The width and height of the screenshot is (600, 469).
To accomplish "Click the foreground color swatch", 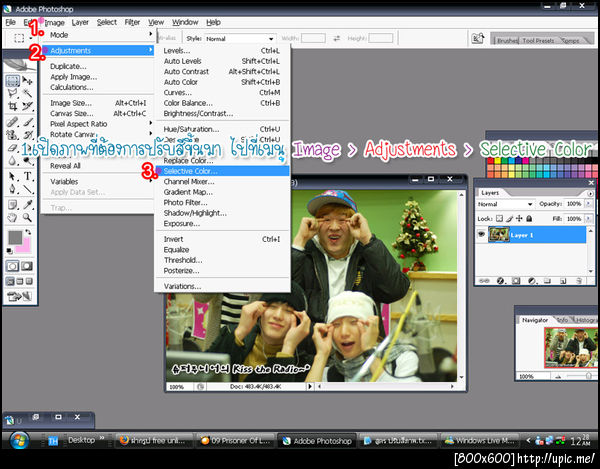I will (x=15, y=238).
